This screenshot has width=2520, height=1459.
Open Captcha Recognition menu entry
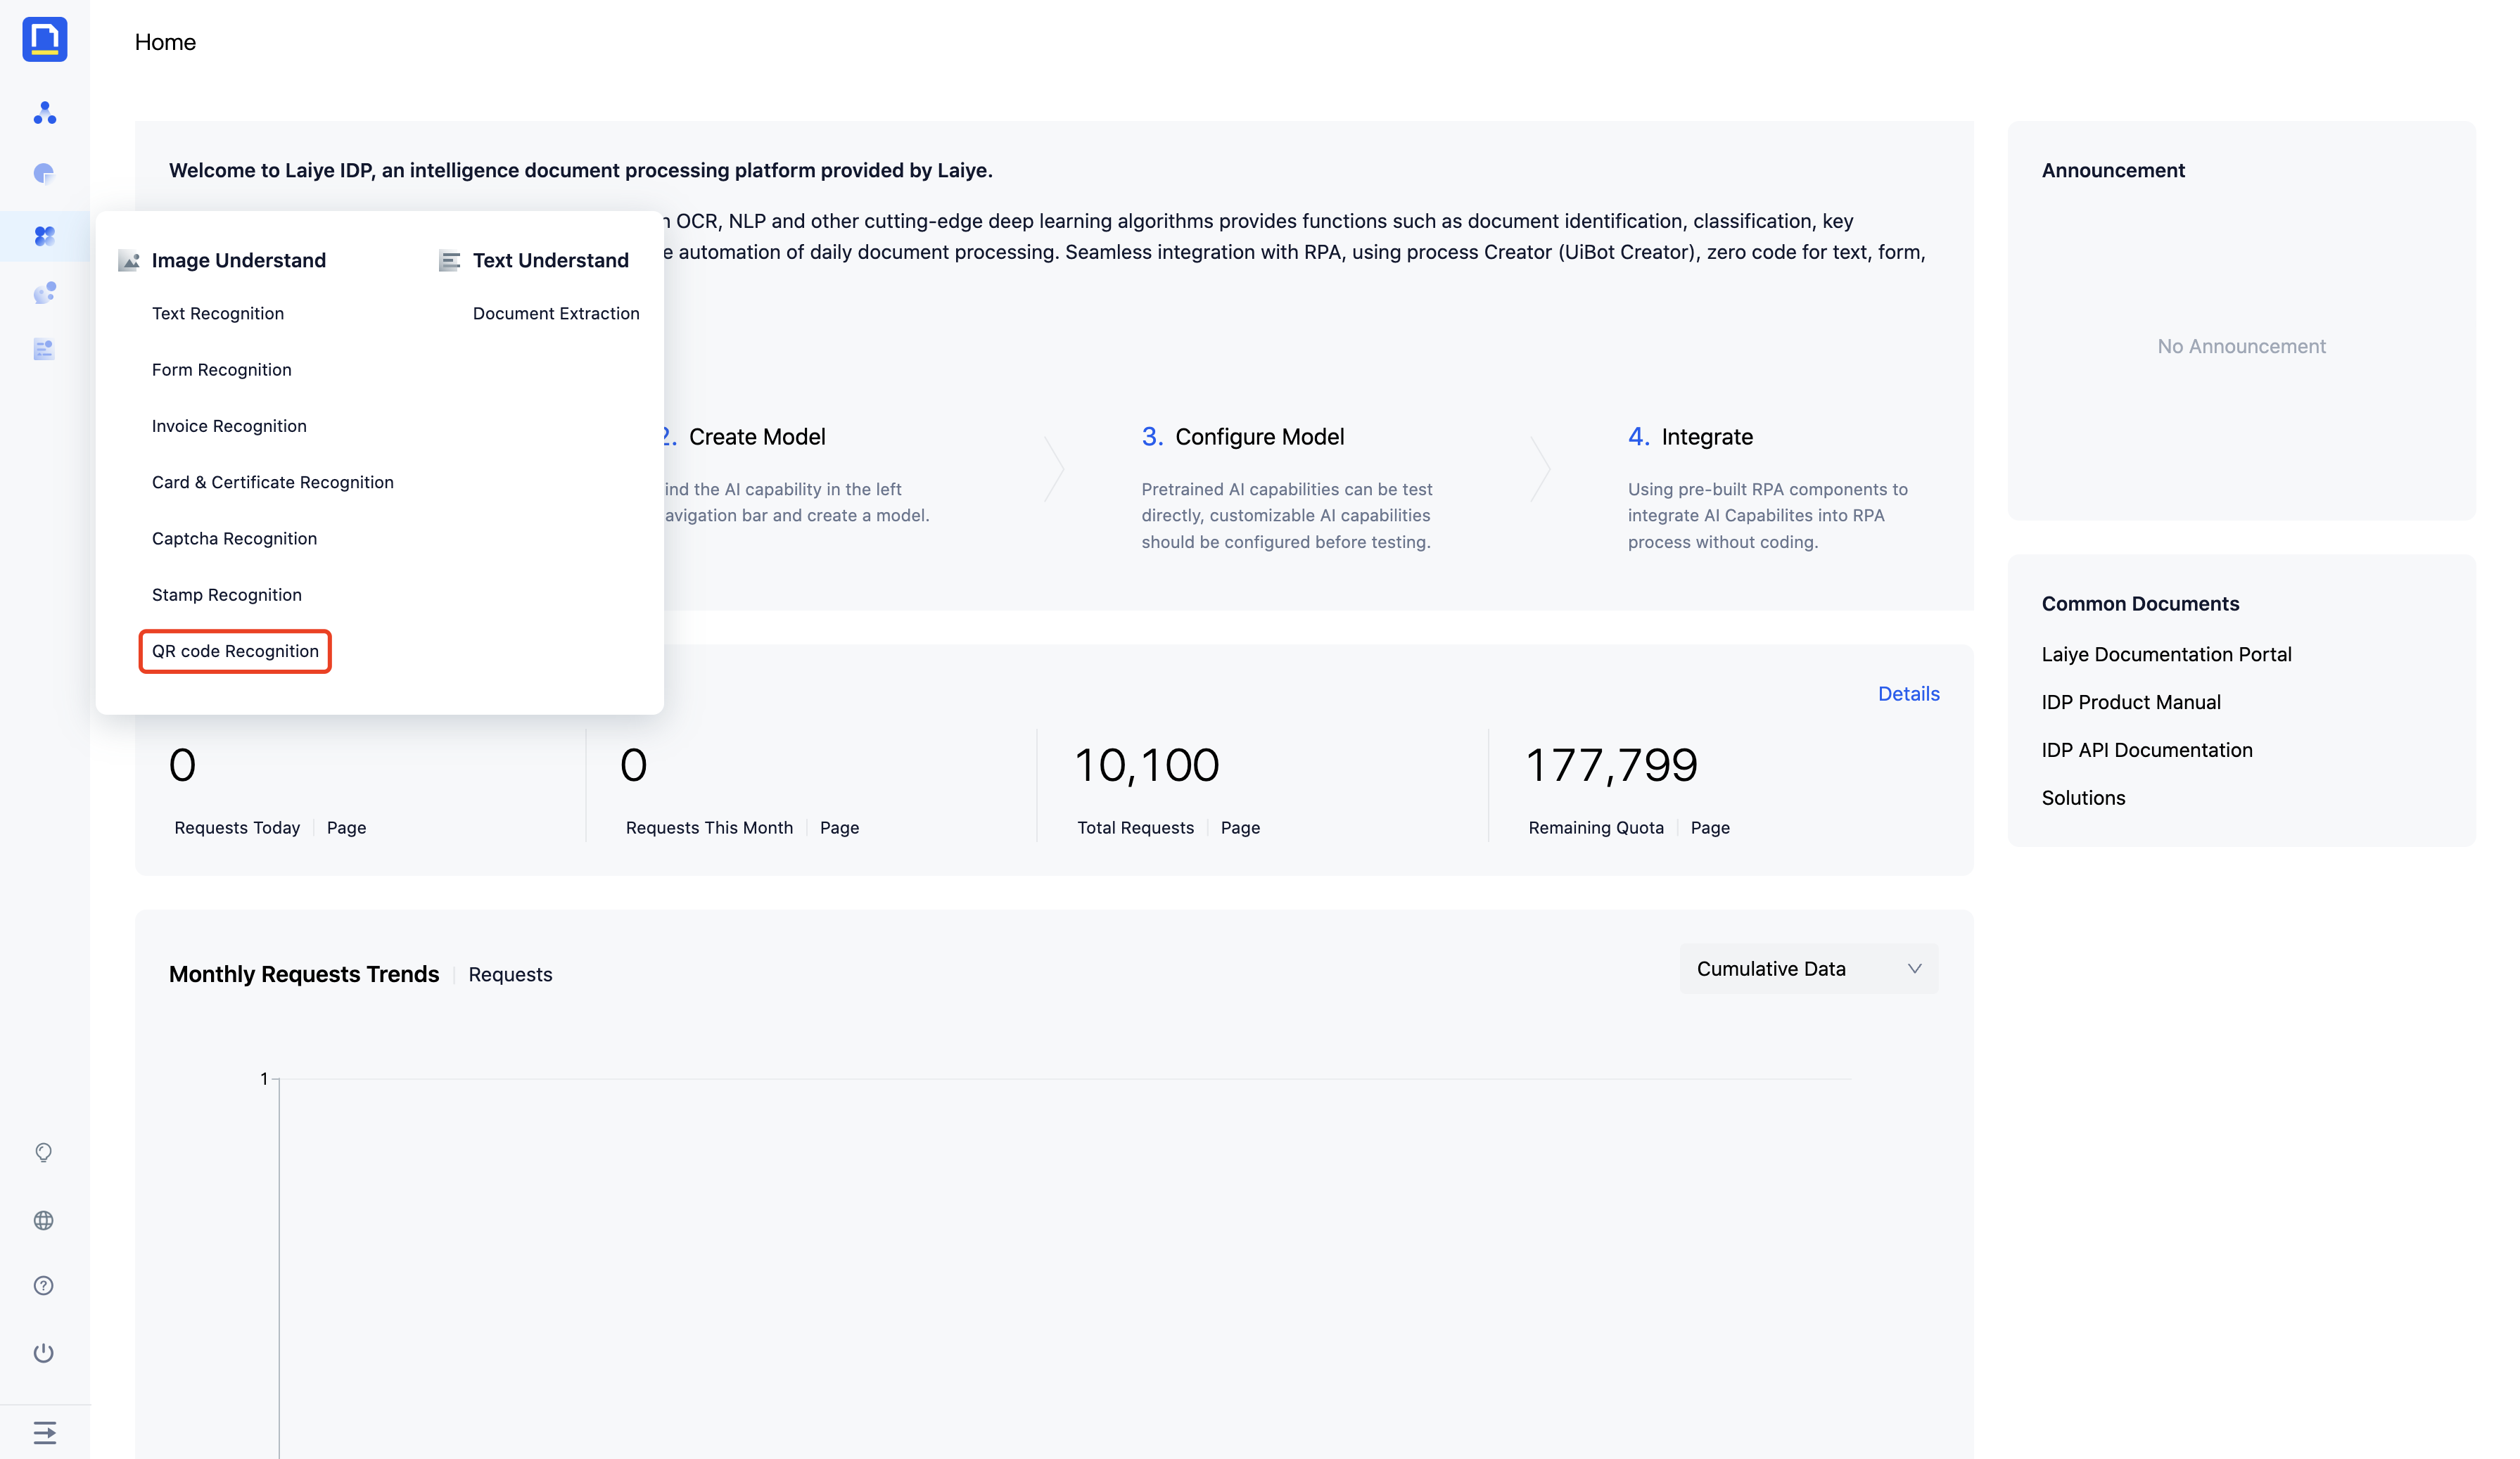[234, 539]
